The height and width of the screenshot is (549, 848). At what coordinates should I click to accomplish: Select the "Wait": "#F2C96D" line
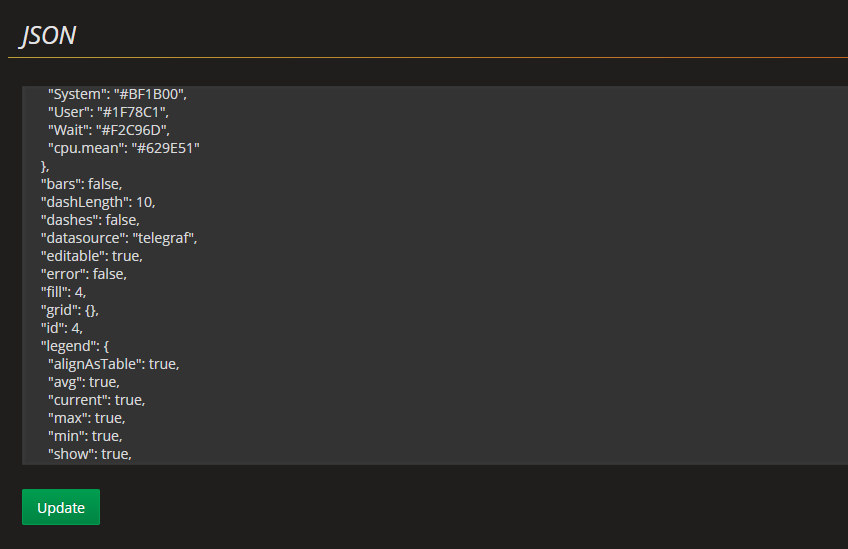point(109,130)
